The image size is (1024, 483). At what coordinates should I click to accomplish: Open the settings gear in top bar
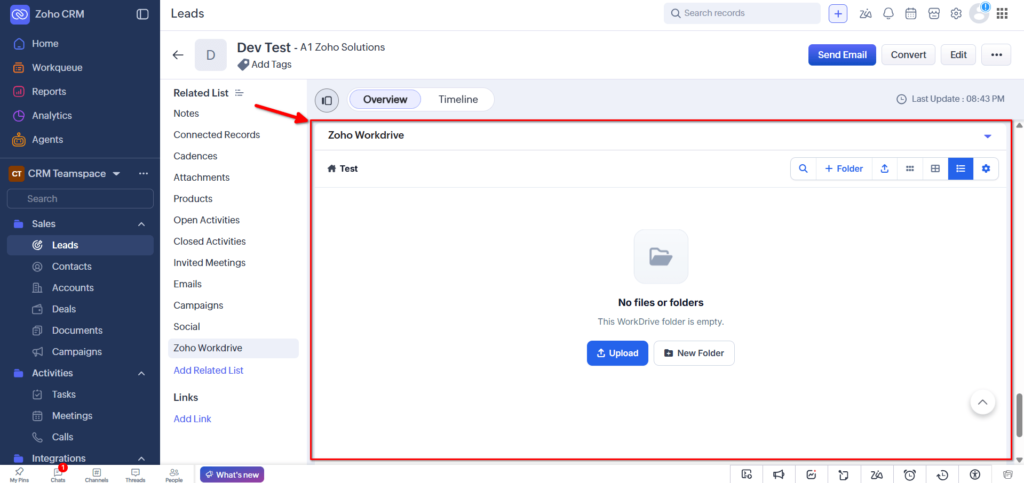coord(956,14)
